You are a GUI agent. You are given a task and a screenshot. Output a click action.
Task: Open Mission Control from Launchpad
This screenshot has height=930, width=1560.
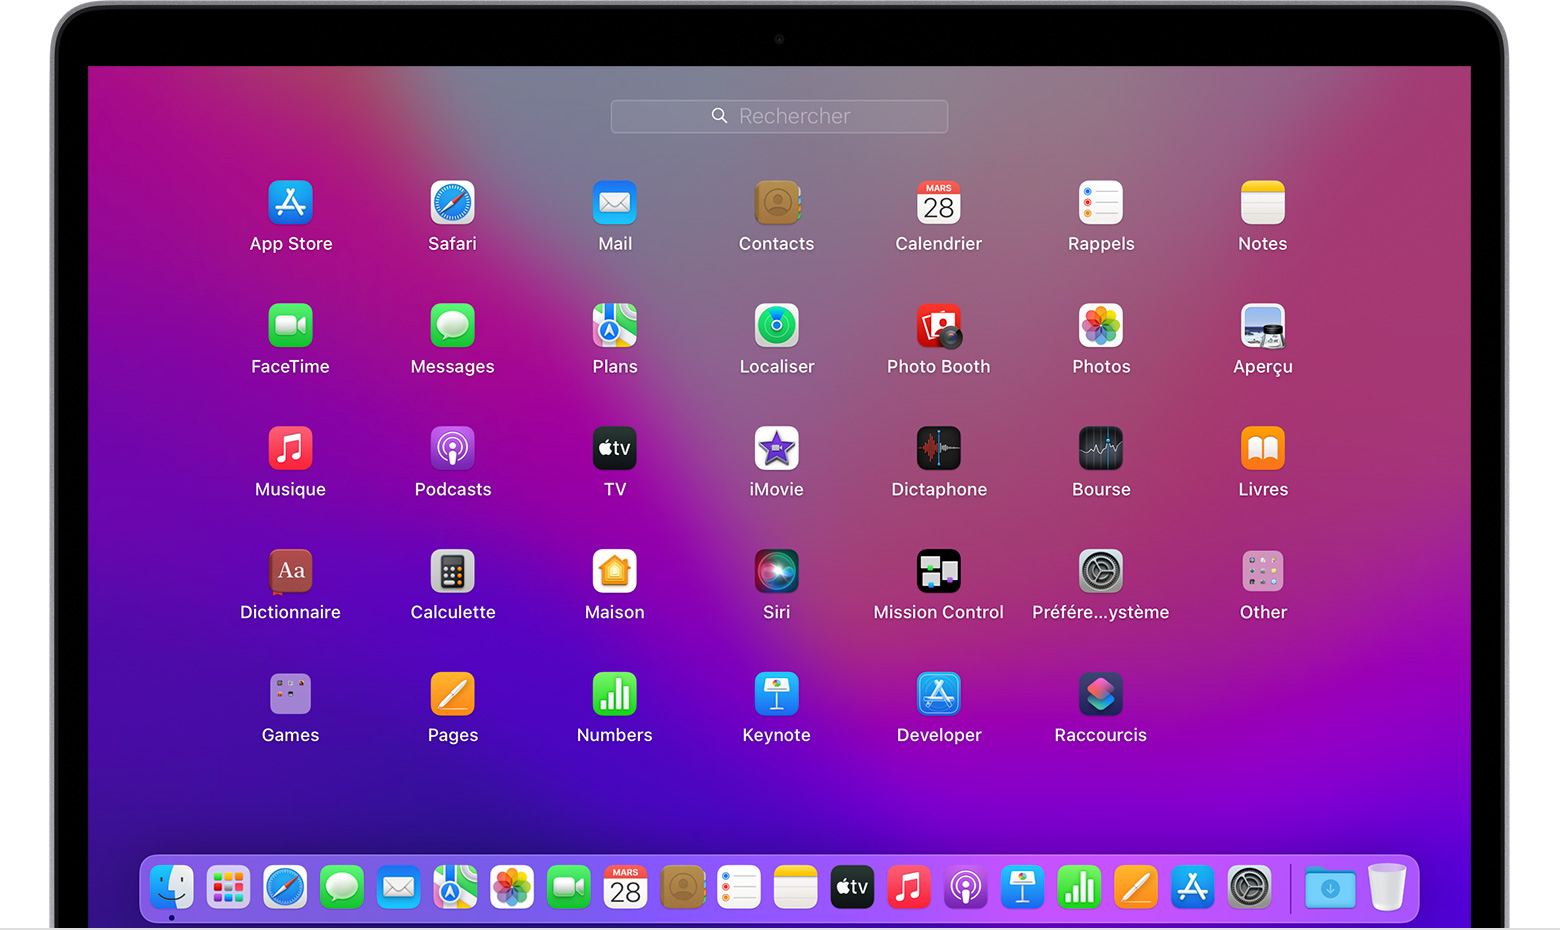point(938,572)
